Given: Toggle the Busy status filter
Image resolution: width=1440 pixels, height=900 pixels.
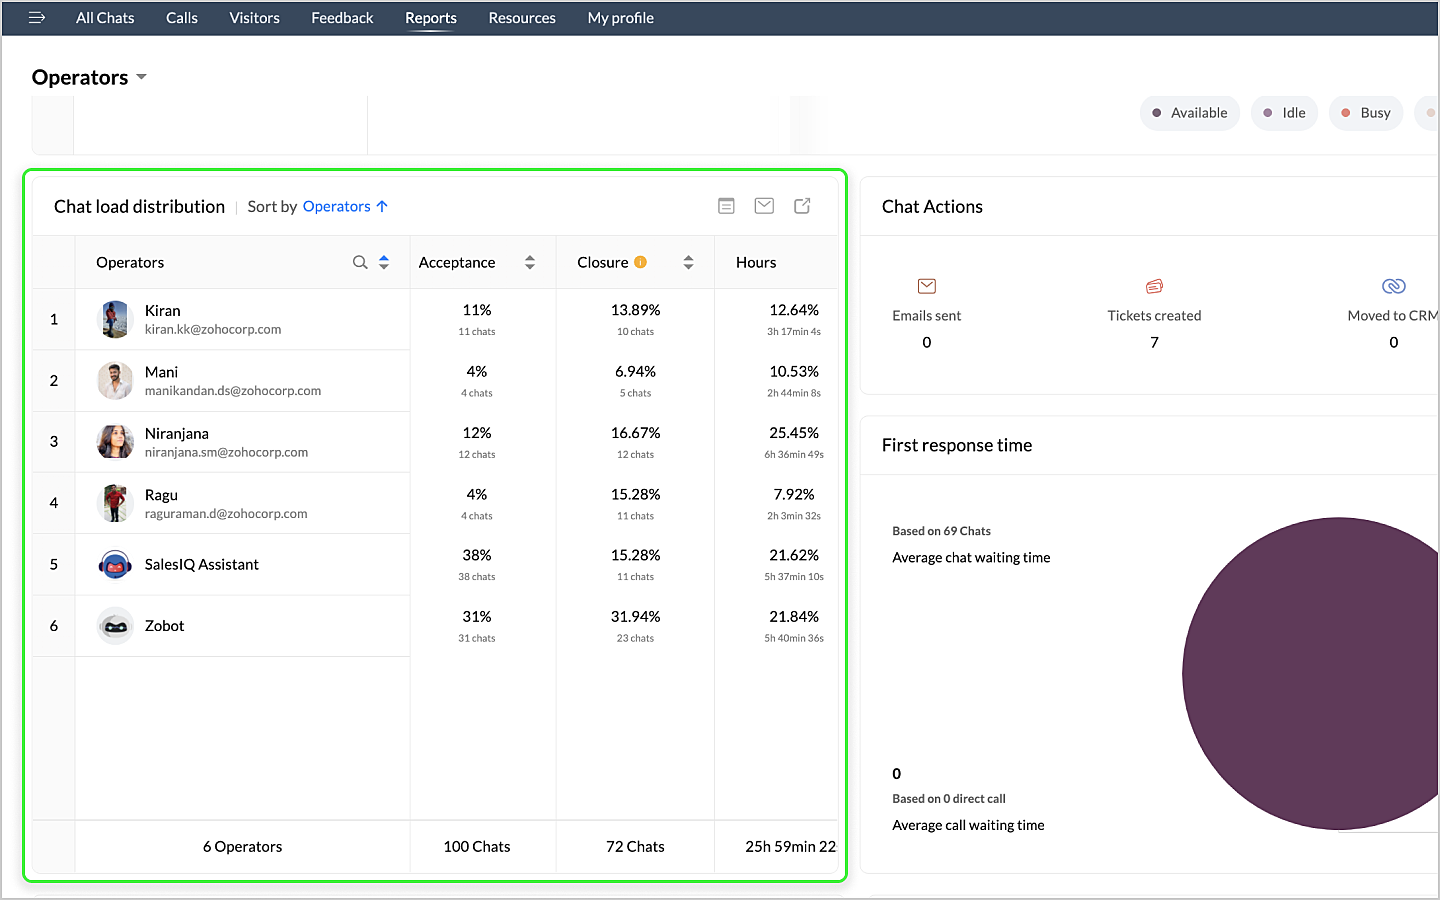Looking at the screenshot, I should pyautogui.click(x=1365, y=113).
